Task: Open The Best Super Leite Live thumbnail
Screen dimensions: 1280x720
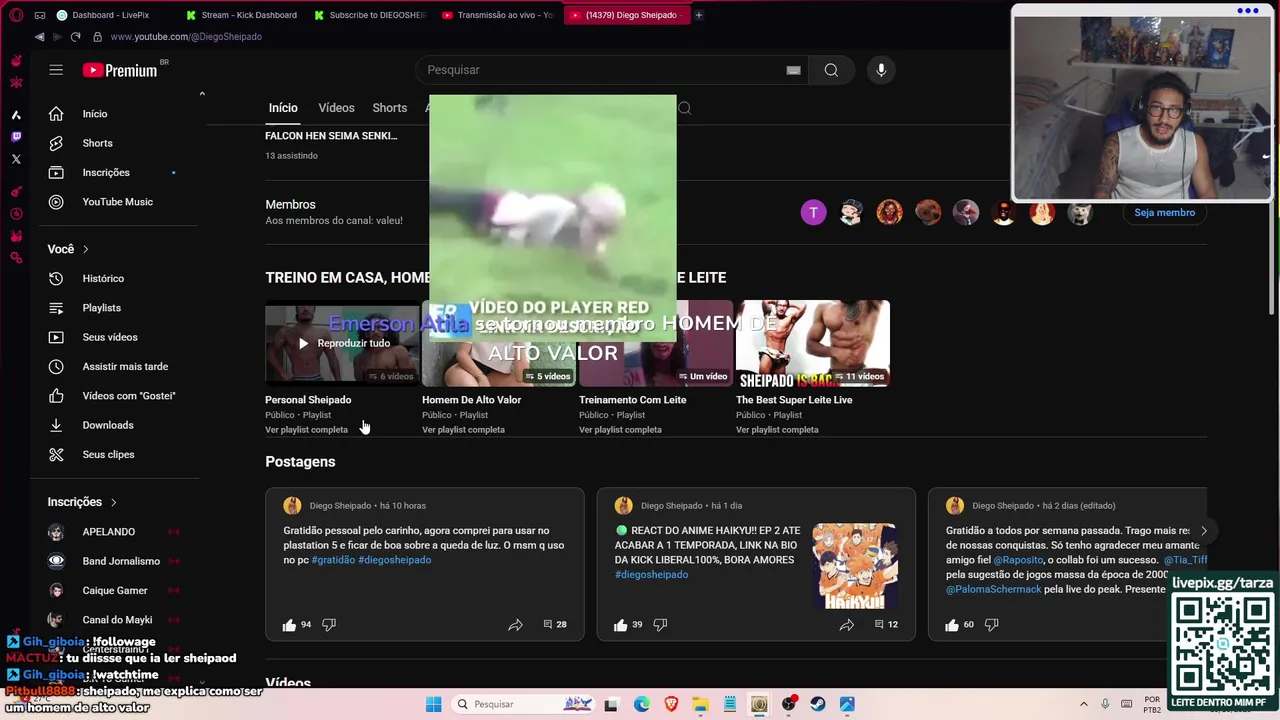Action: coord(813,343)
